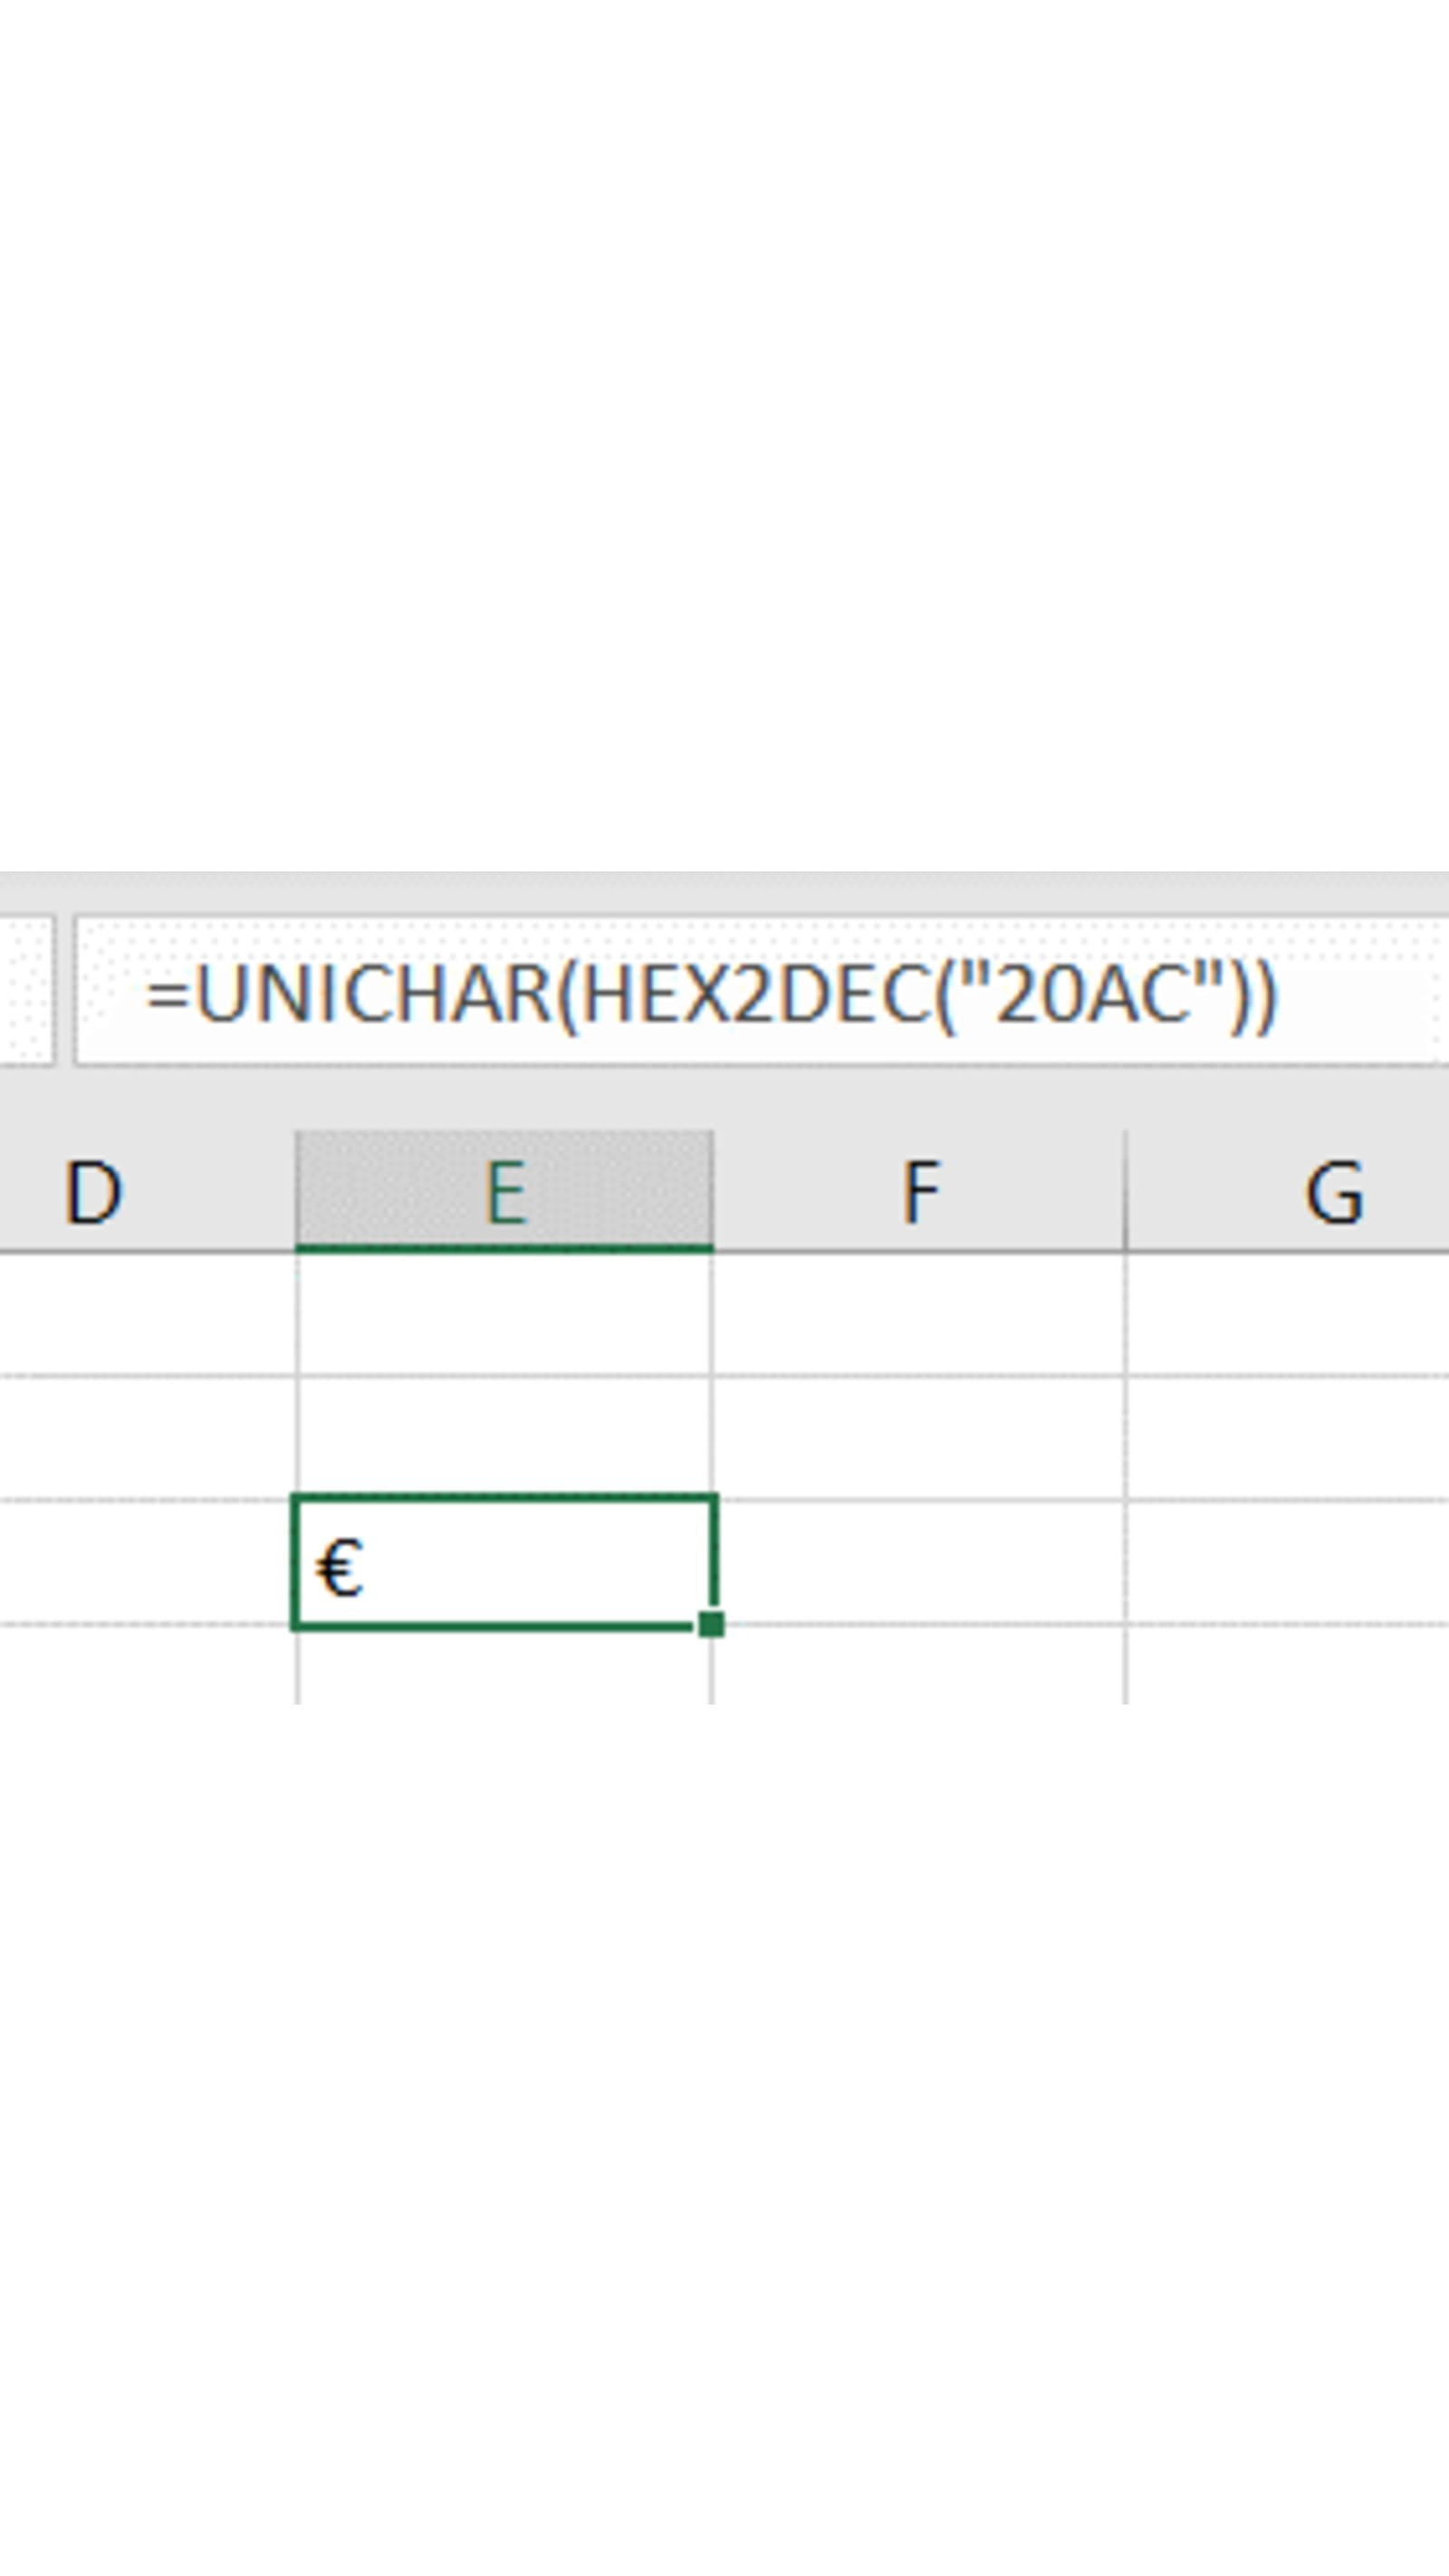Click the column G cell in the euro symbol's row
The height and width of the screenshot is (2576, 1449).
pyautogui.click(x=1288, y=1562)
